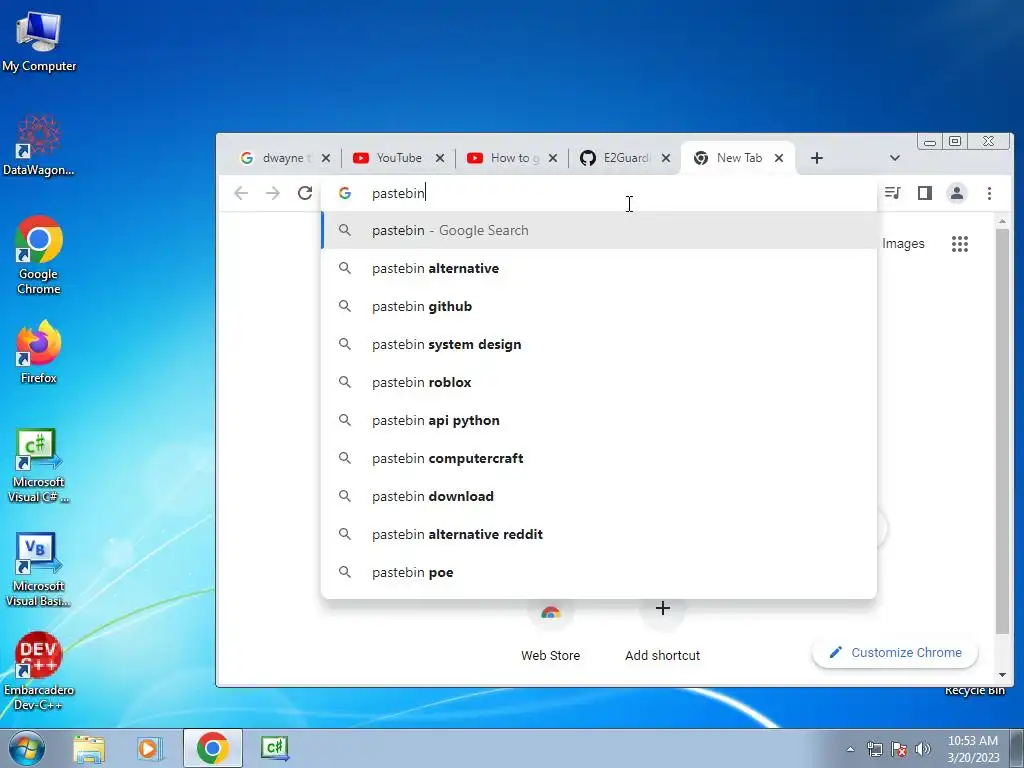Close the YouTube tab

[440, 158]
